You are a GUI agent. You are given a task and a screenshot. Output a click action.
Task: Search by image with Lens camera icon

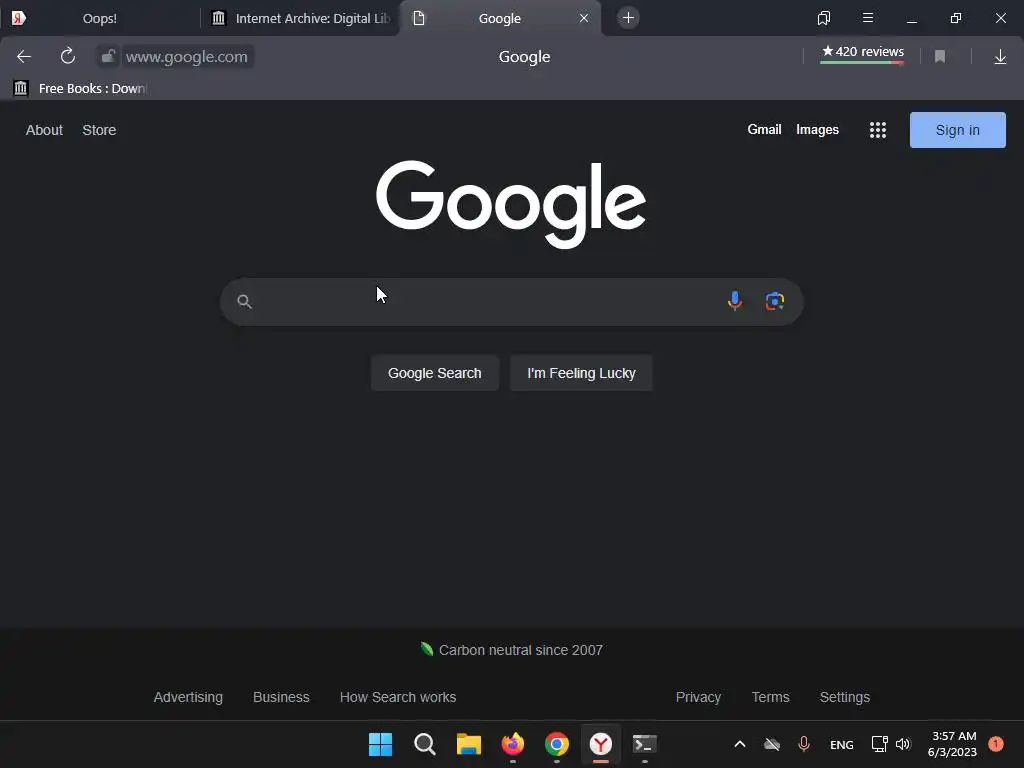pos(775,301)
